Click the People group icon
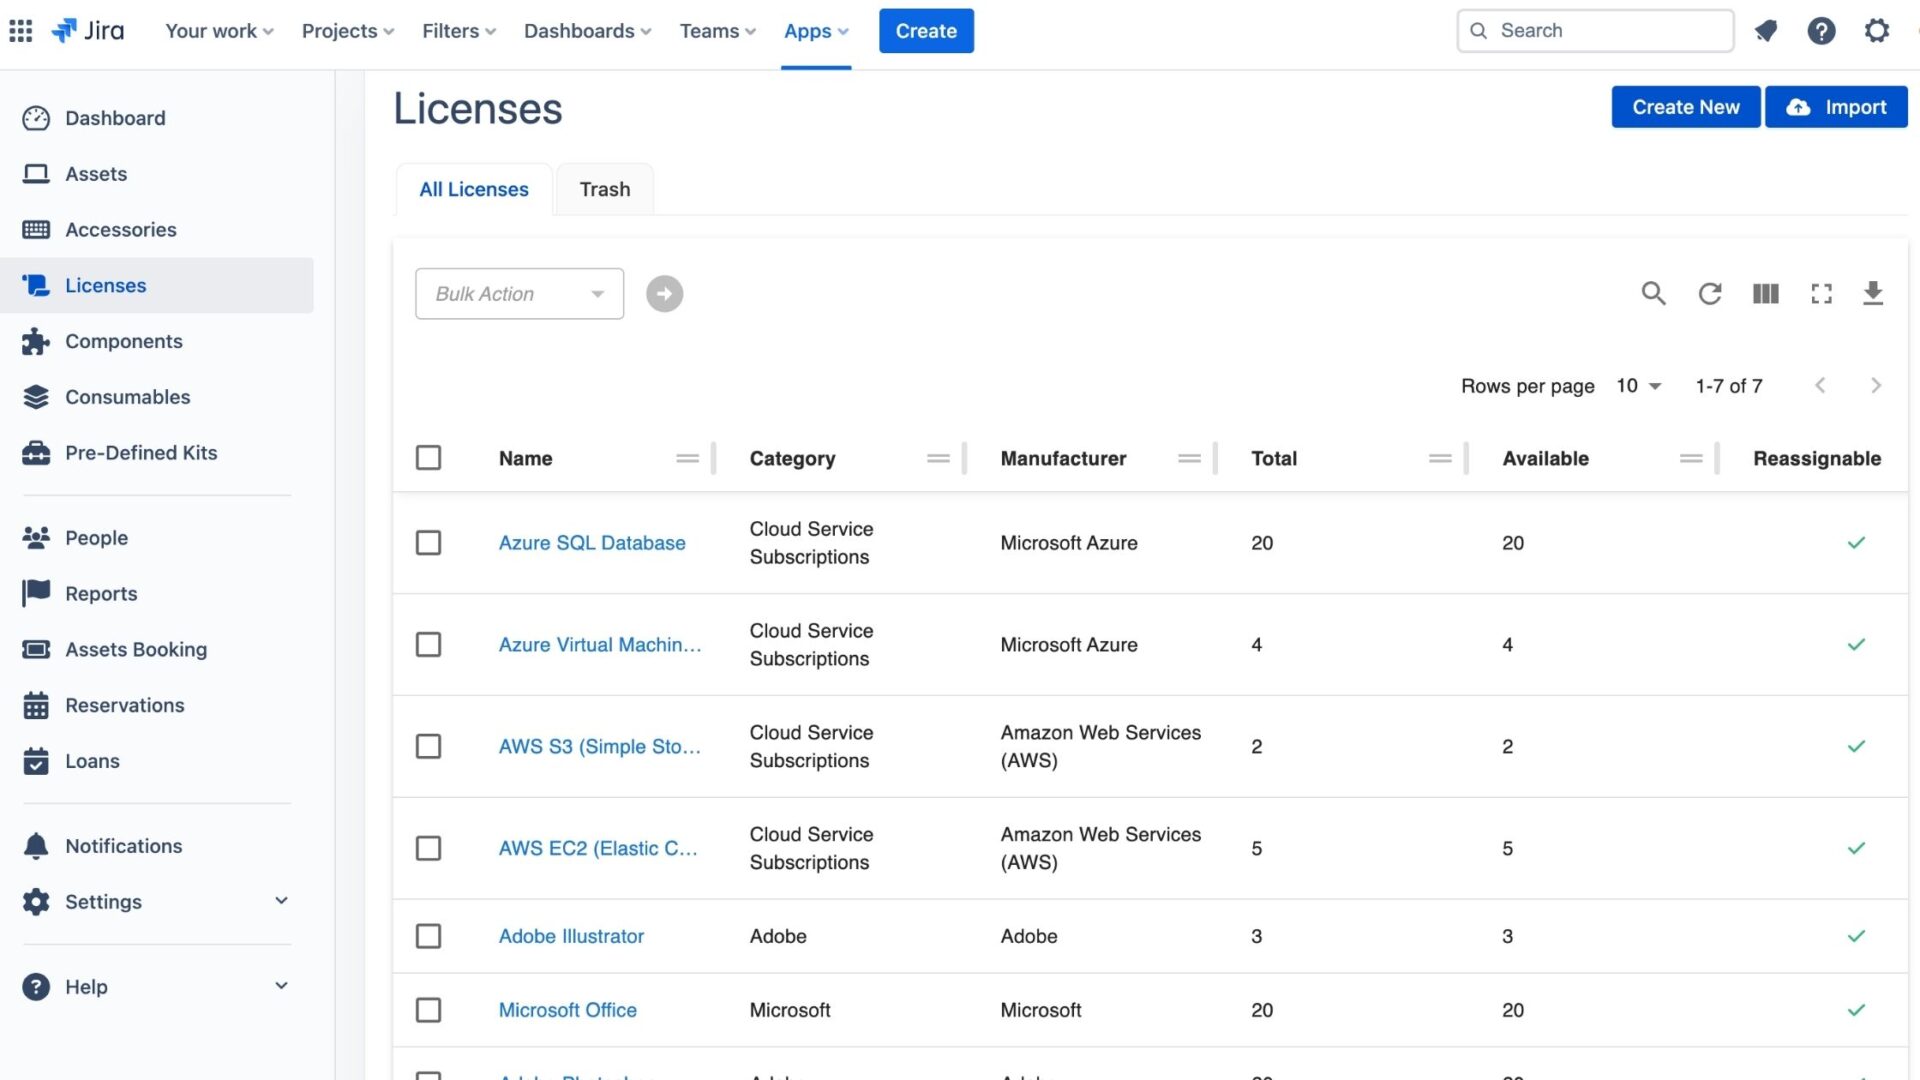The height and width of the screenshot is (1080, 1920). tap(36, 538)
